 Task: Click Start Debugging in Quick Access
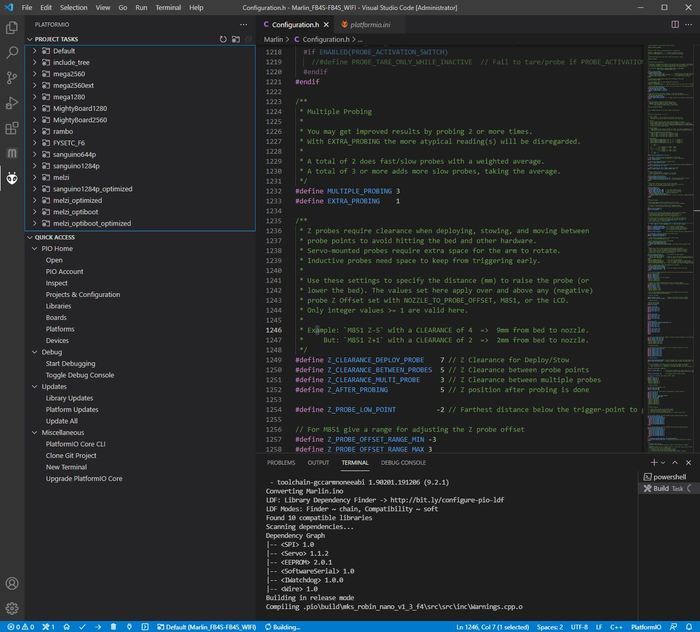pos(70,363)
